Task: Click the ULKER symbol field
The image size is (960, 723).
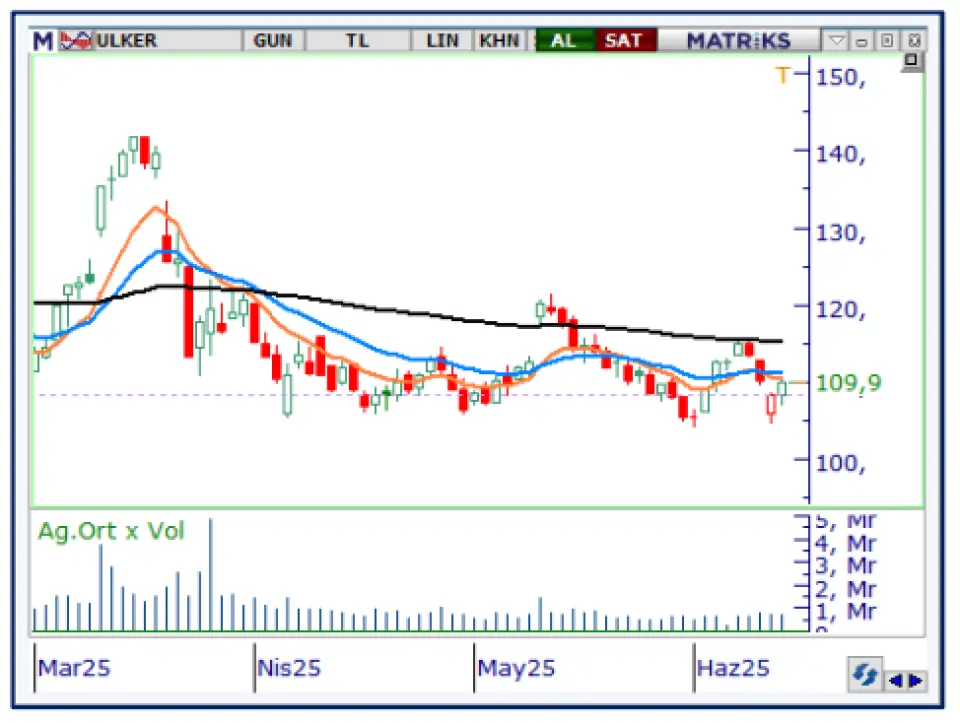Action: click(167, 41)
